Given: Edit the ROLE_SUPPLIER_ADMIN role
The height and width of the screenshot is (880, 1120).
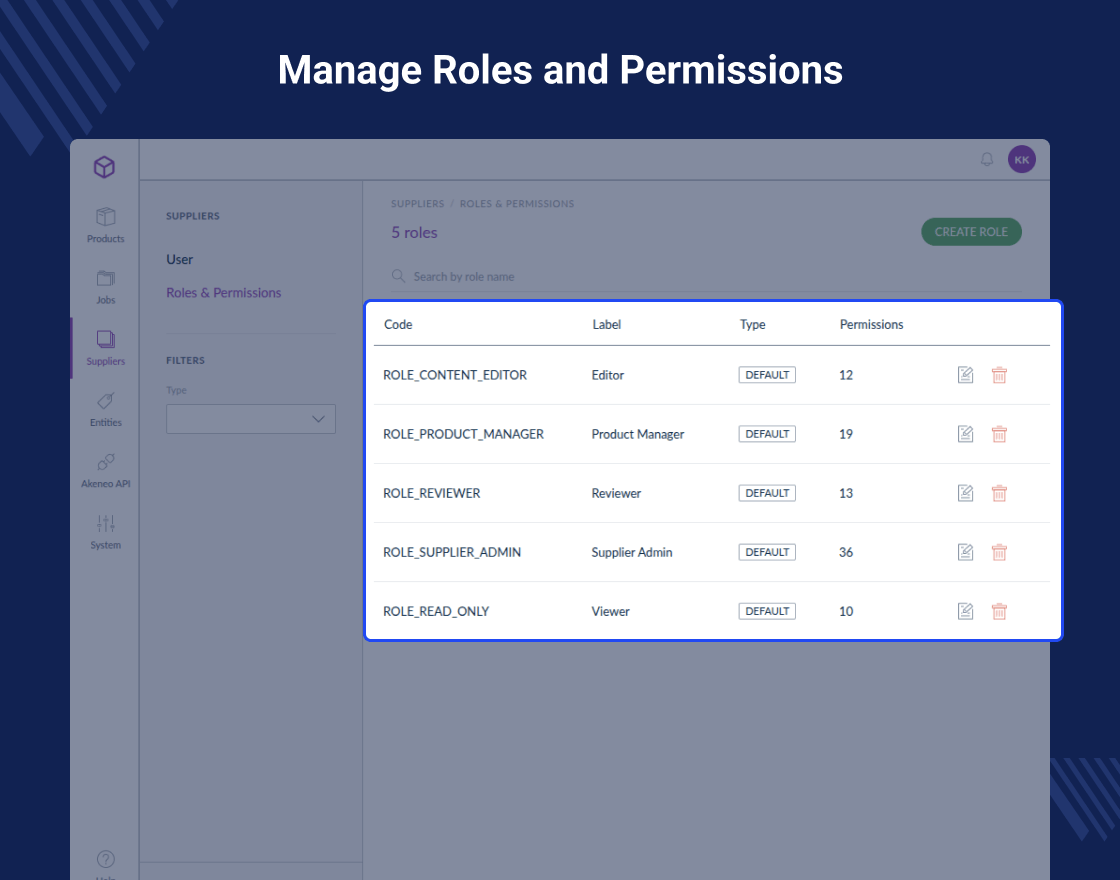Looking at the screenshot, I should coord(965,552).
